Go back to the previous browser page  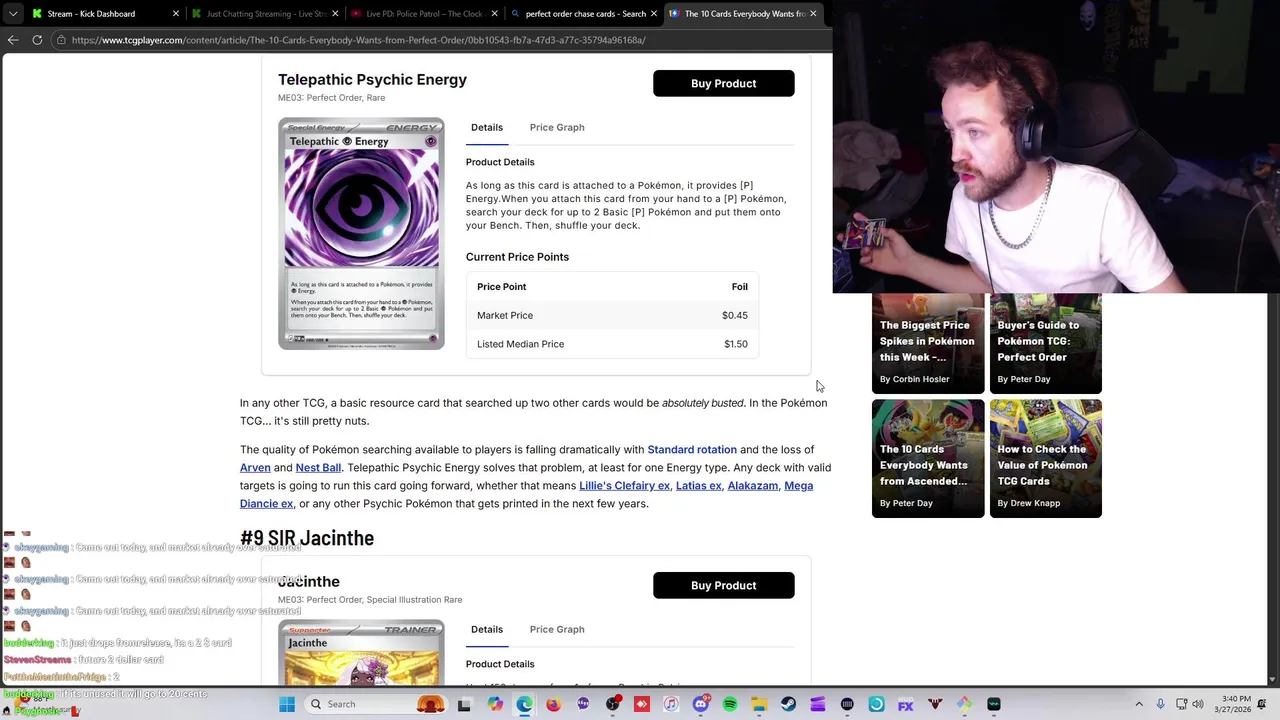12,40
